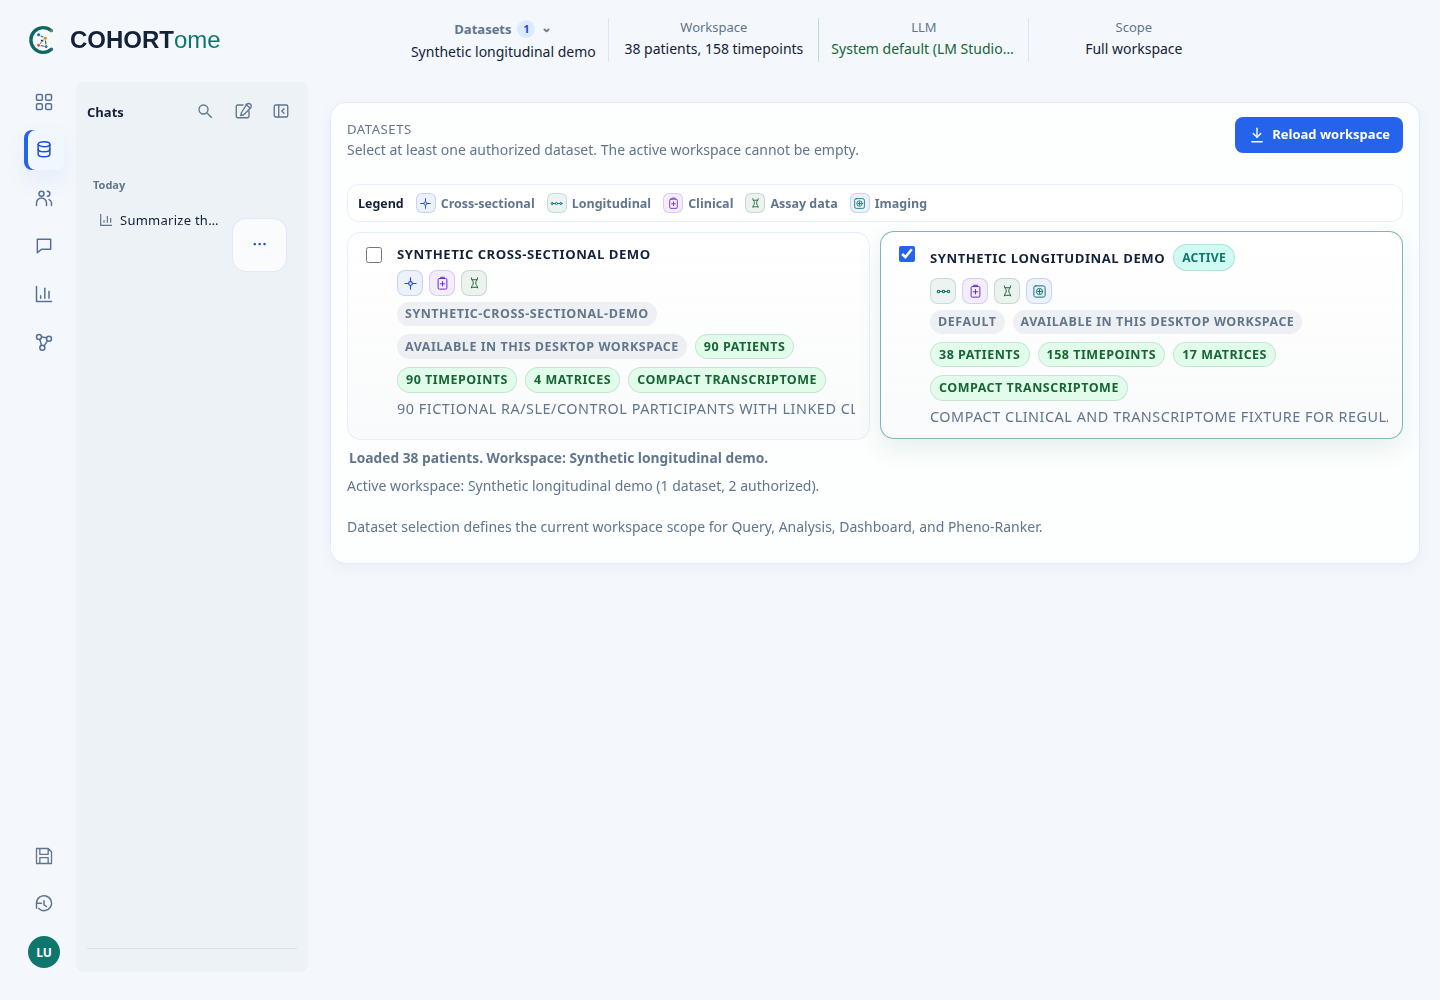The image size is (1440, 1000).
Task: Click assay icon on Longitudinal Demo card
Action: coord(1007,291)
